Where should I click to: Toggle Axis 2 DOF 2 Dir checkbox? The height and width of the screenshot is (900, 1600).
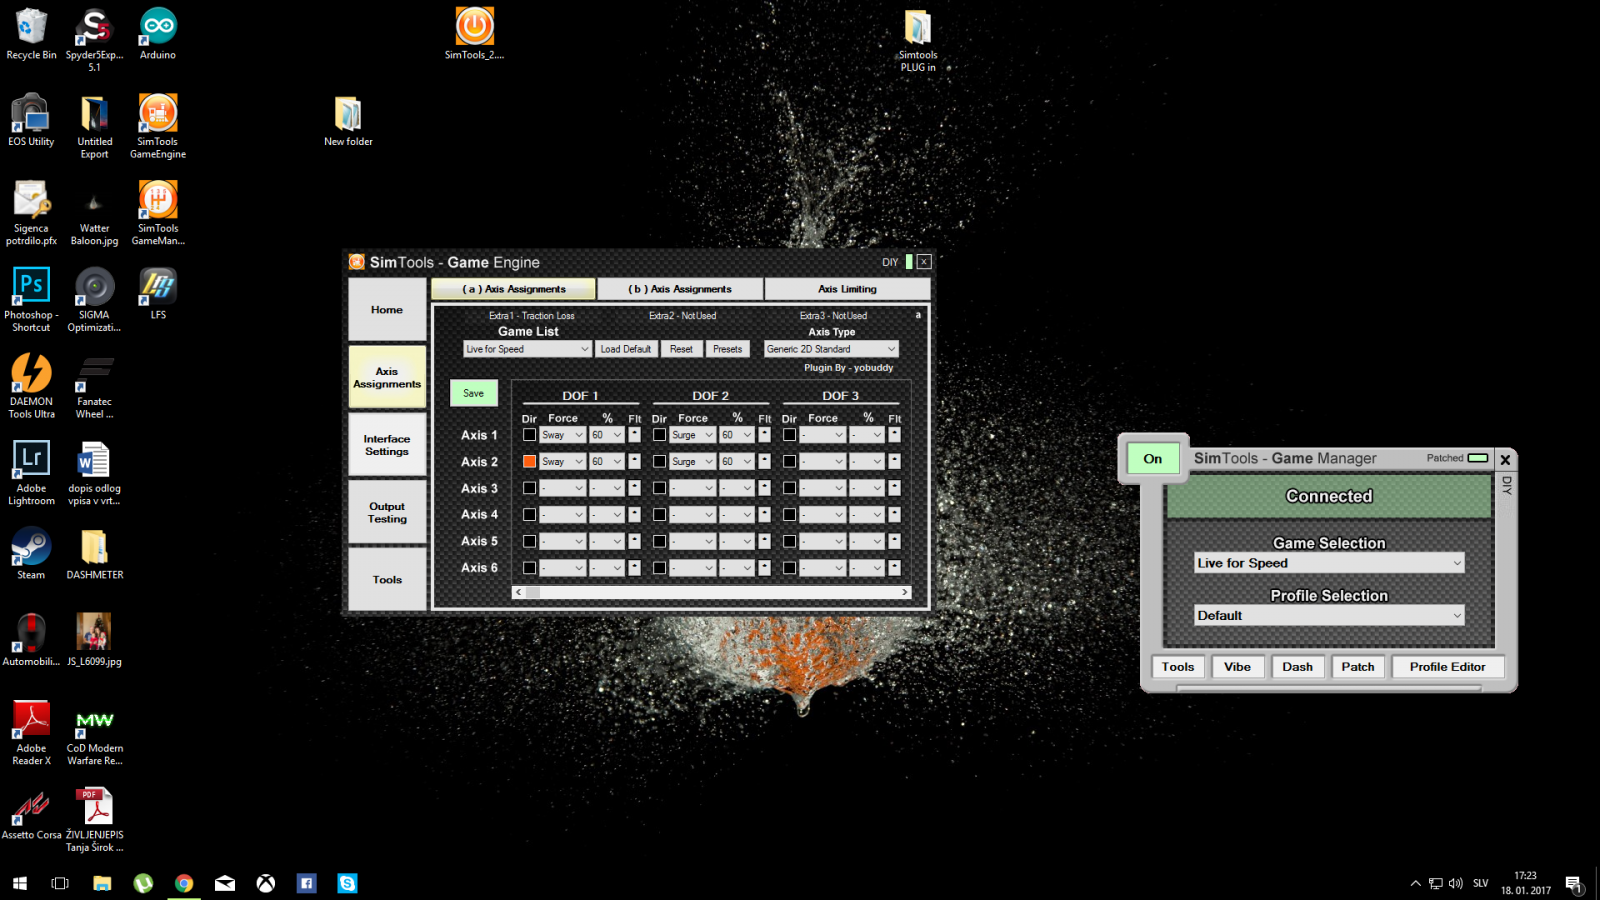[x=660, y=461]
